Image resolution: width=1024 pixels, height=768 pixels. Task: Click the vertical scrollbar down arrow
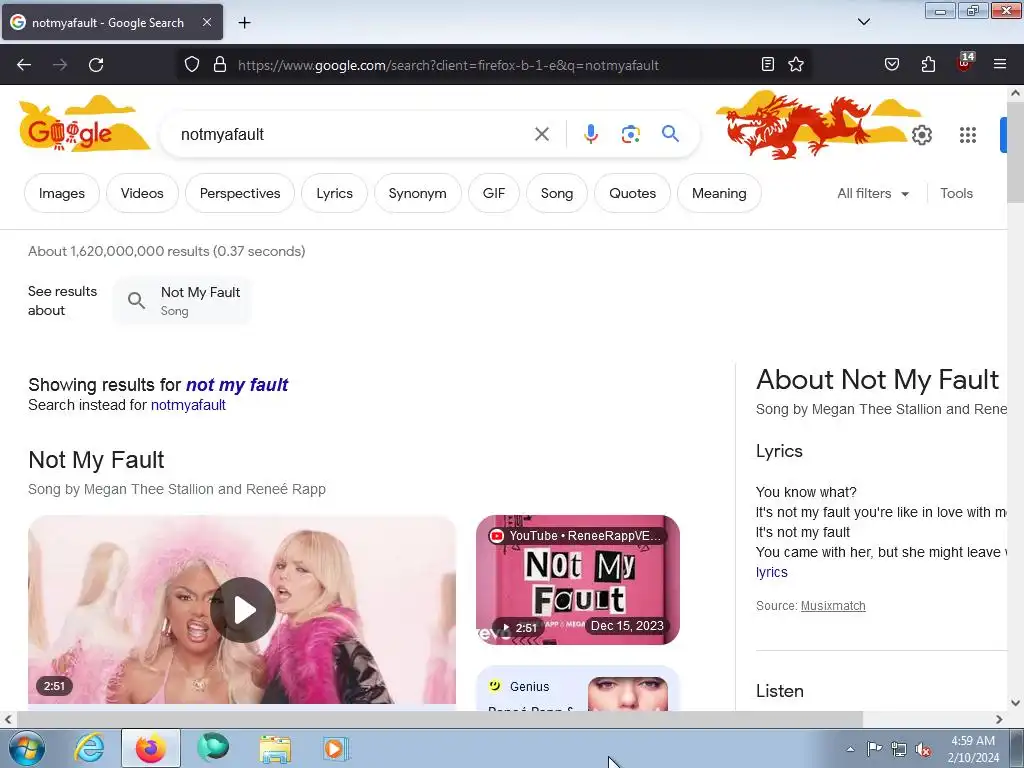coord(1015,703)
